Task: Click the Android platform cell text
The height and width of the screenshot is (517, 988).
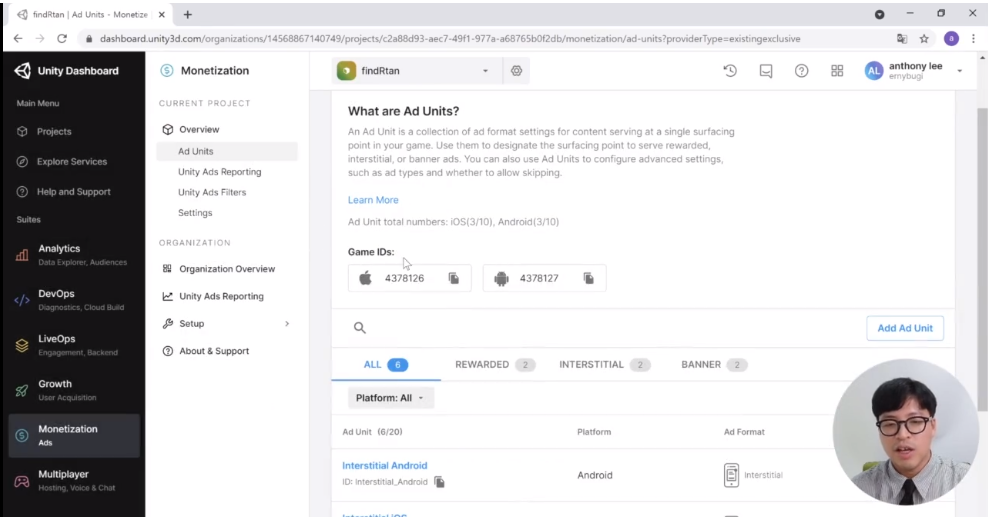Action: point(594,475)
